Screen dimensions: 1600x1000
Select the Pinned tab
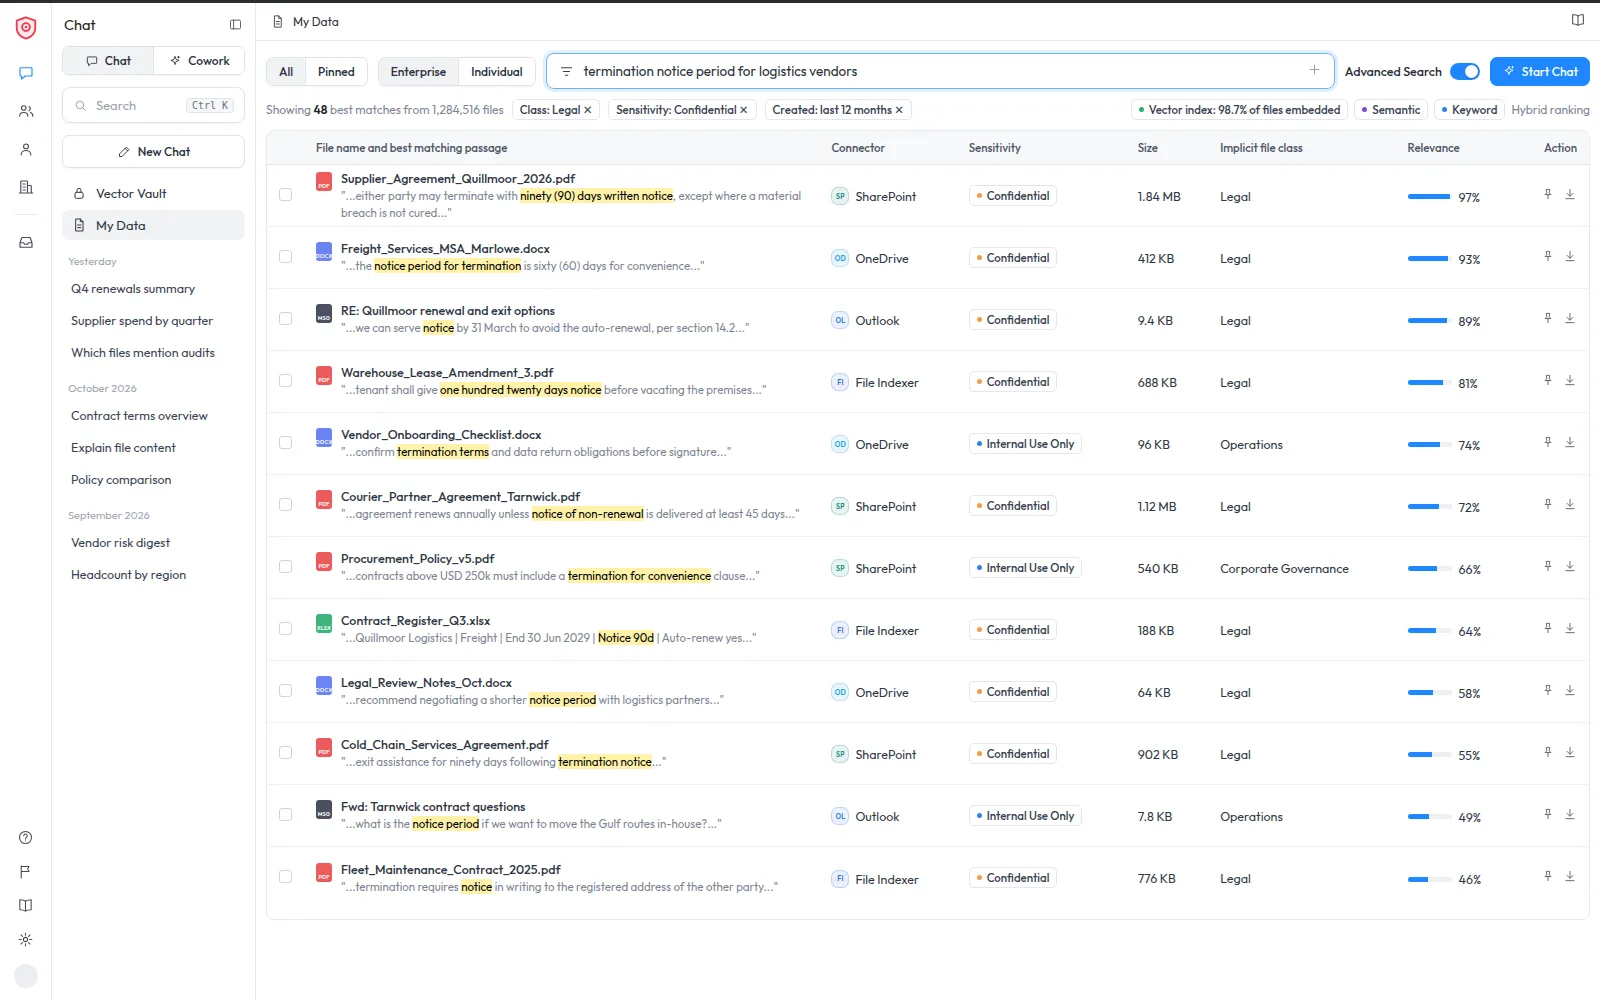coord(336,72)
